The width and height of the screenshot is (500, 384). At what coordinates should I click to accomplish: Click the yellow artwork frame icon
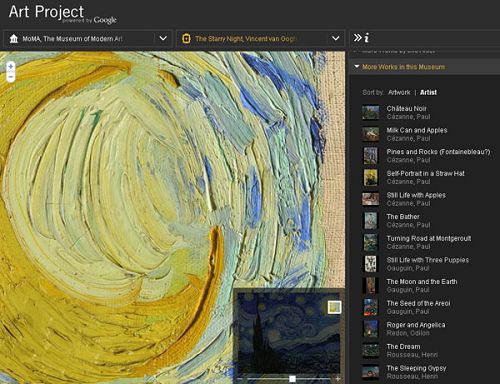tap(186, 39)
